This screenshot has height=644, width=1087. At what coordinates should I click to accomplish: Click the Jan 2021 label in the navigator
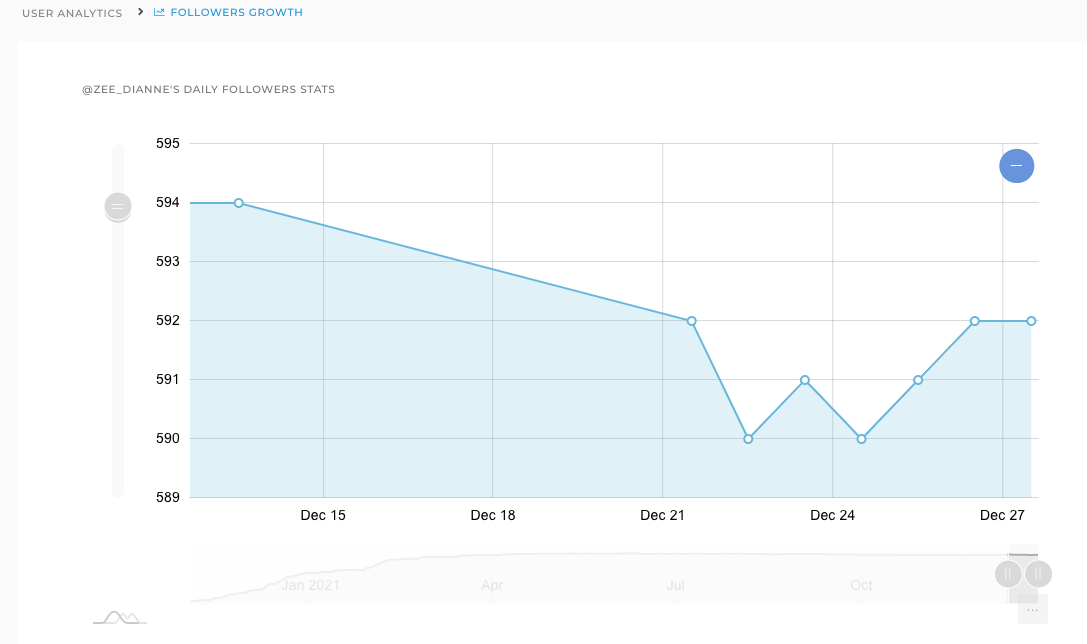(310, 585)
